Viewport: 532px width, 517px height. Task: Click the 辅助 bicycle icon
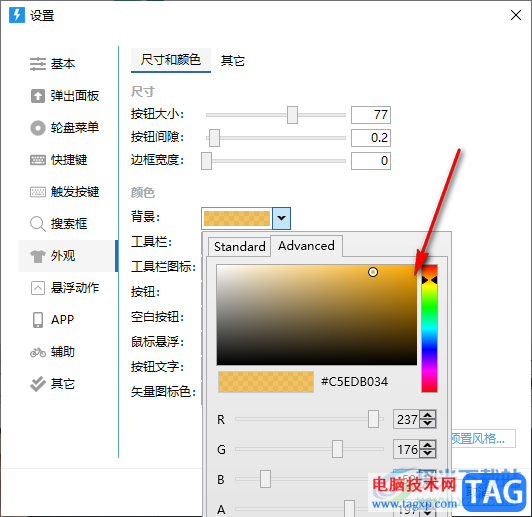(x=38, y=352)
